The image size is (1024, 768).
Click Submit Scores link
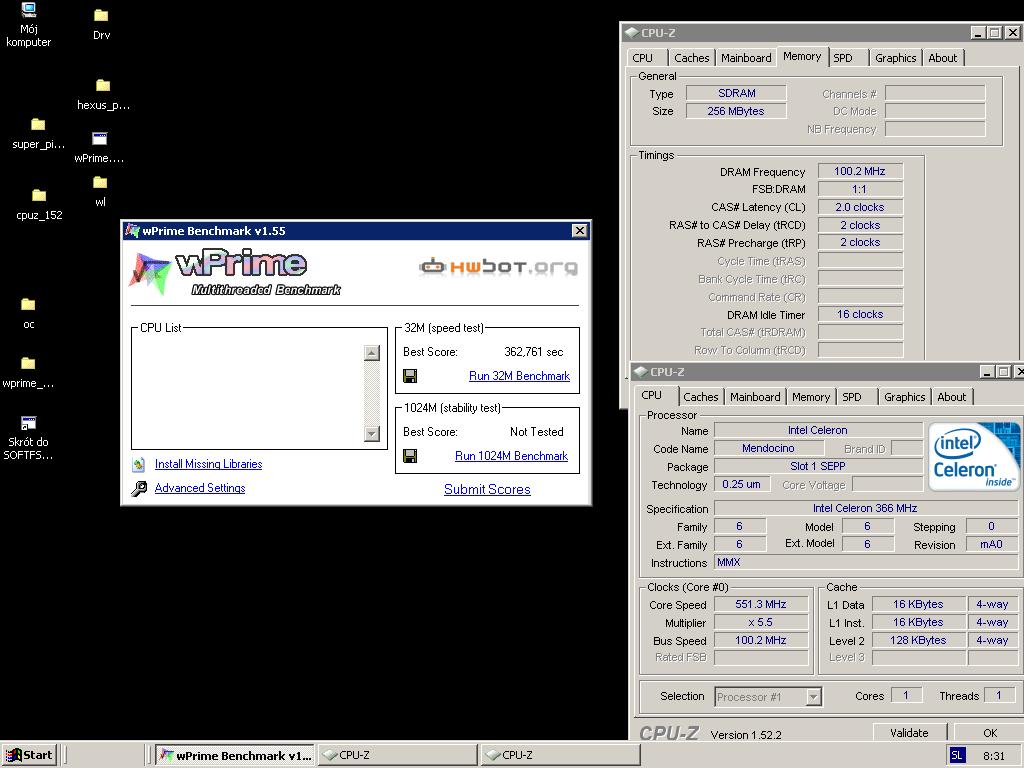487,489
